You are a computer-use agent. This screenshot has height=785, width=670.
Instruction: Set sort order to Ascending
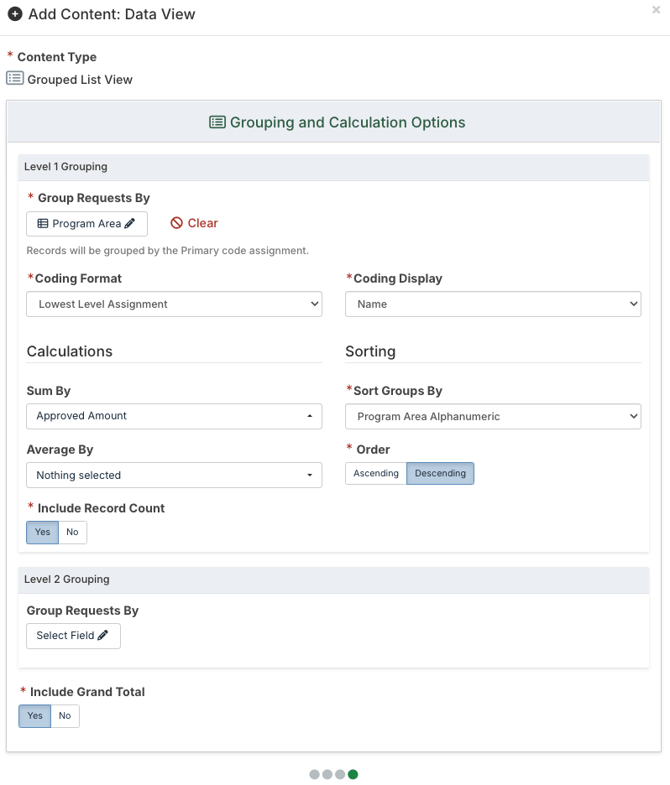click(x=376, y=474)
